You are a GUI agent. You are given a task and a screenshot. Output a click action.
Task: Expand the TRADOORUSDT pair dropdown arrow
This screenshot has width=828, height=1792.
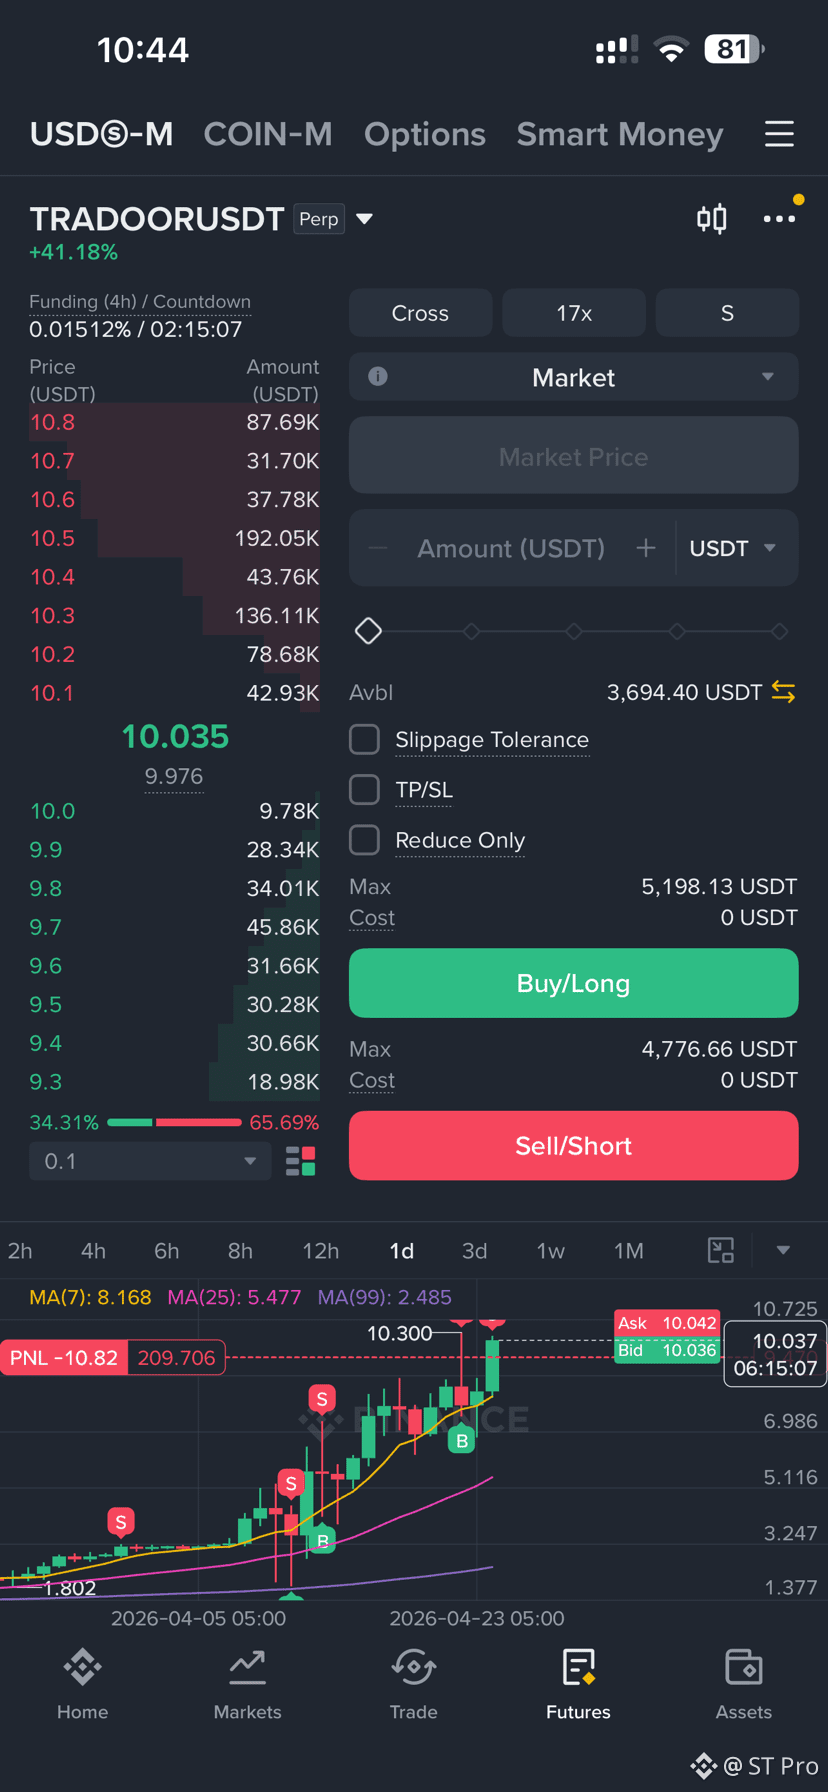(x=365, y=219)
